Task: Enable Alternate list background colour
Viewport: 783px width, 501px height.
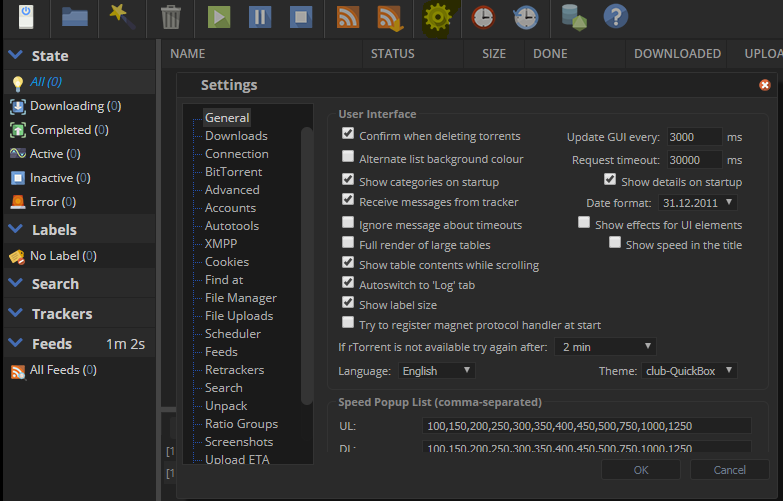Action: [x=348, y=157]
